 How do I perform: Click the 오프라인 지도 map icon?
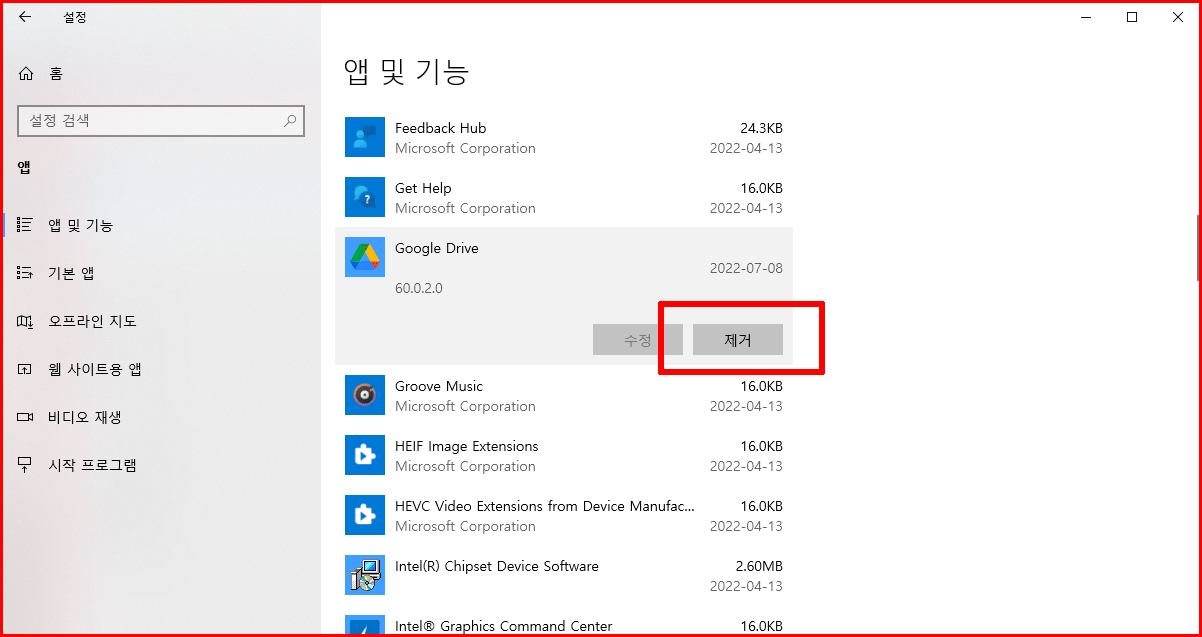pyautogui.click(x=26, y=321)
